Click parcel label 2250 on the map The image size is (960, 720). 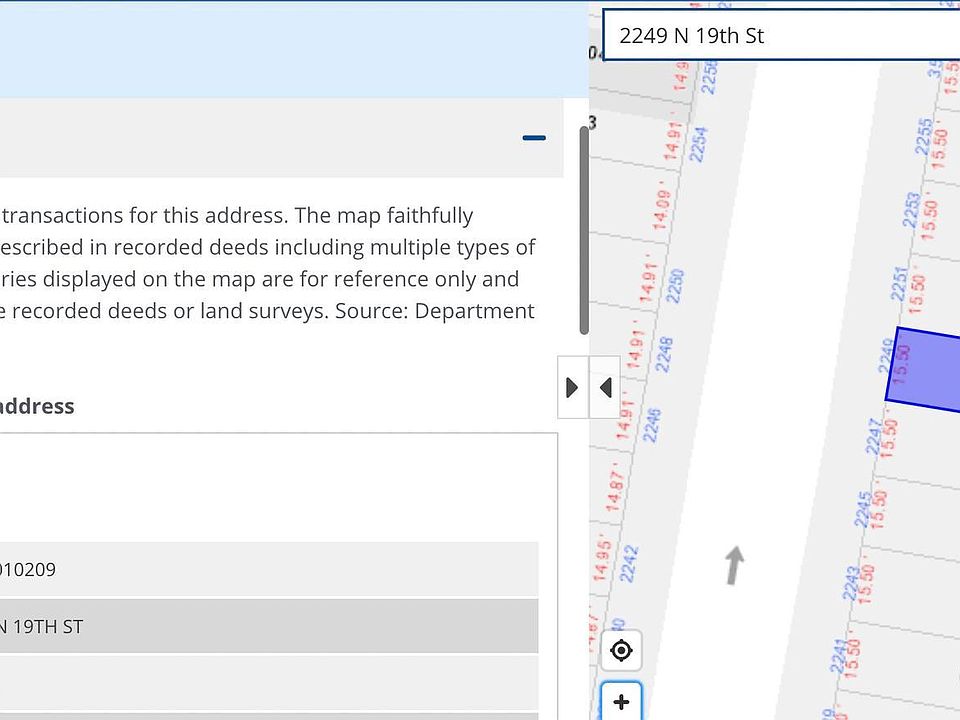tap(675, 286)
